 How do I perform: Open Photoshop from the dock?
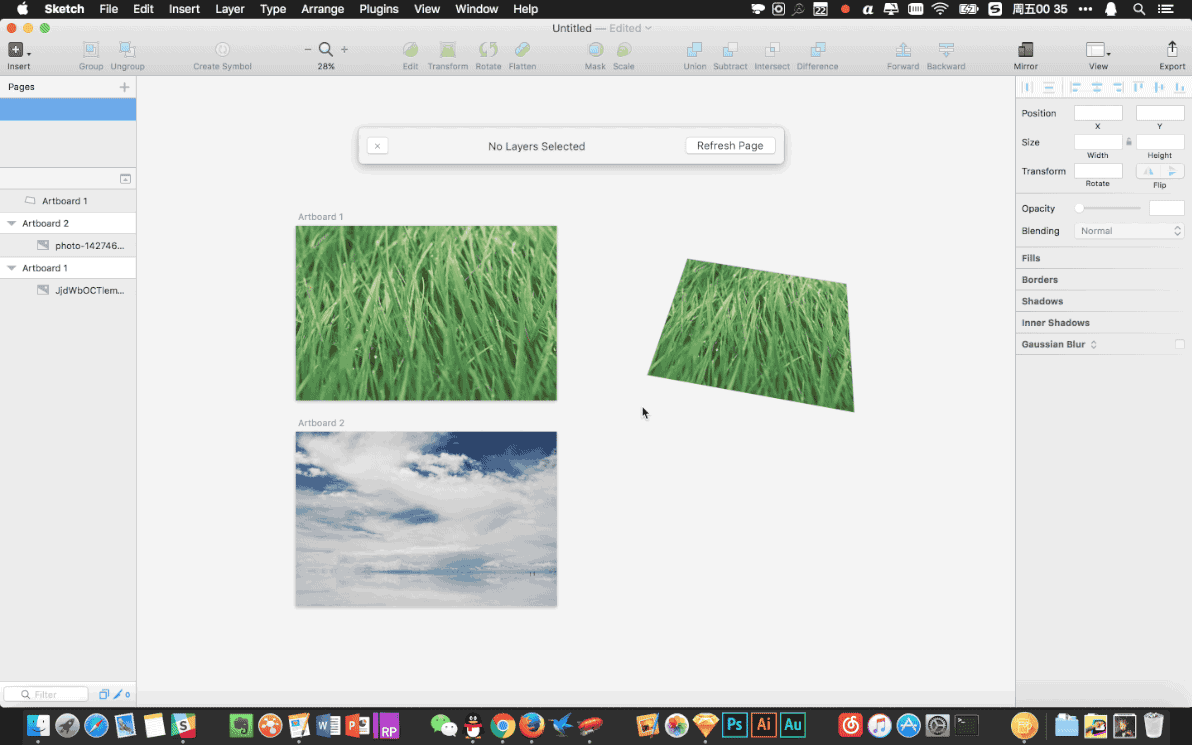click(x=734, y=724)
